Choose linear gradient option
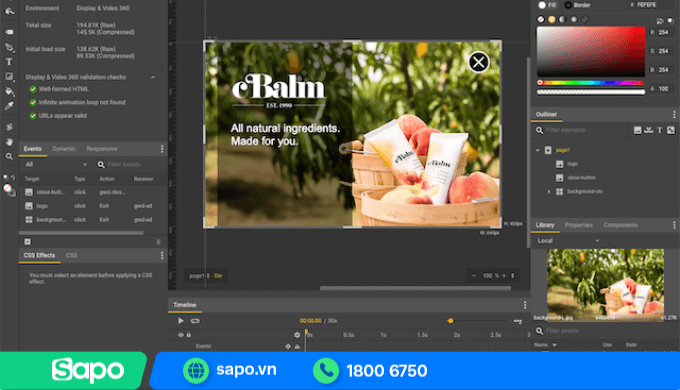Screen dimensions: 680x390 click(x=562, y=19)
